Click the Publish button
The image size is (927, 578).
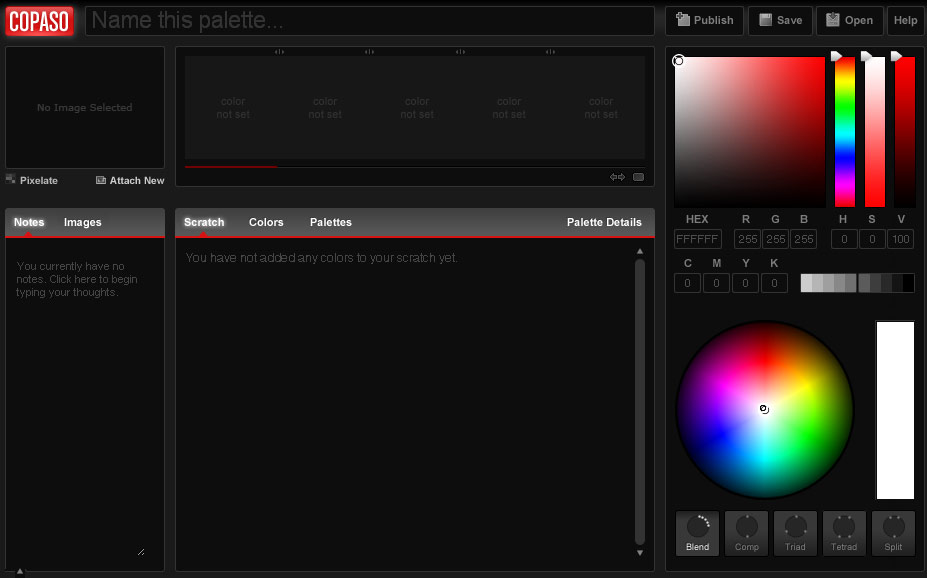point(704,20)
